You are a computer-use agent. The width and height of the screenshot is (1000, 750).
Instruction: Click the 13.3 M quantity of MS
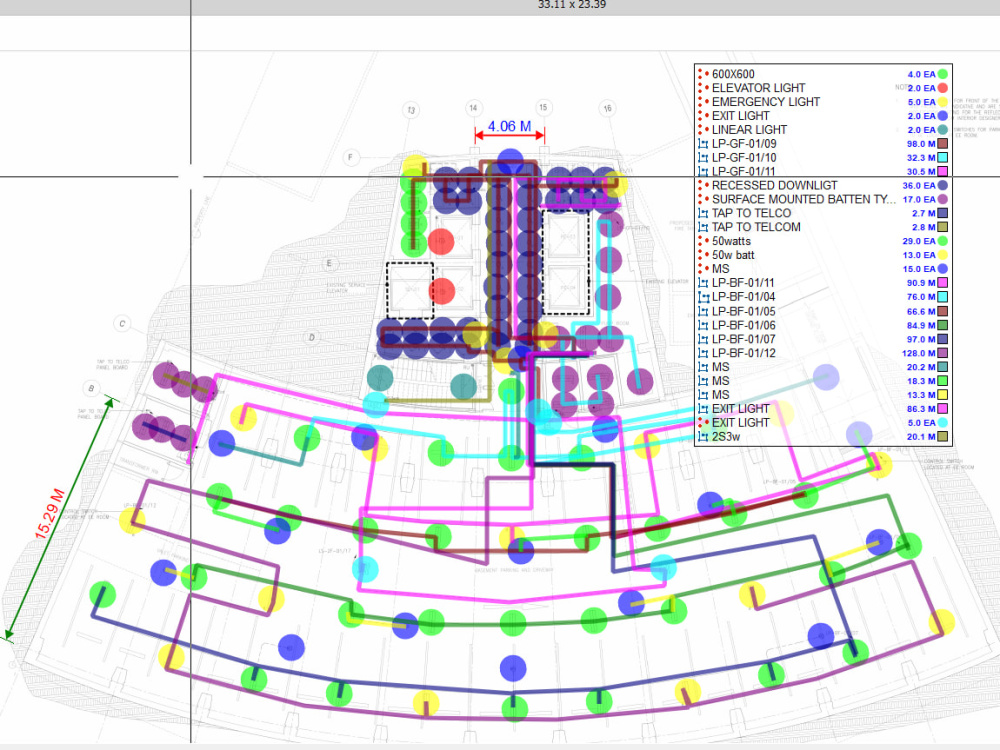click(921, 395)
